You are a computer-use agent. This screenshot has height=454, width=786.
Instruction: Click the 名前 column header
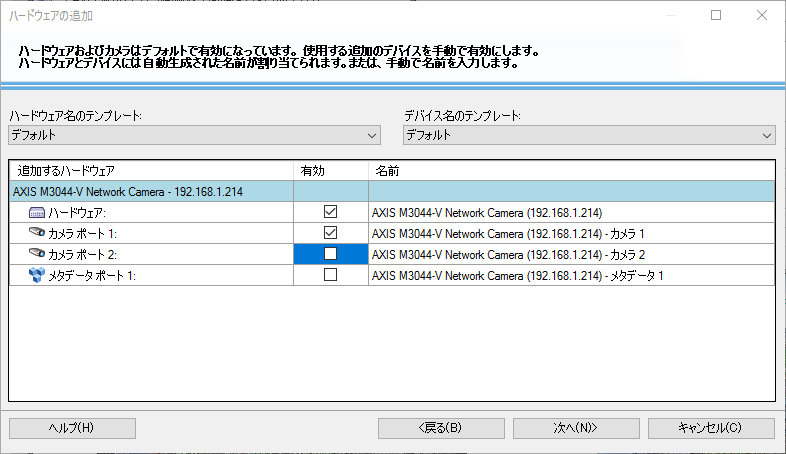coord(571,171)
